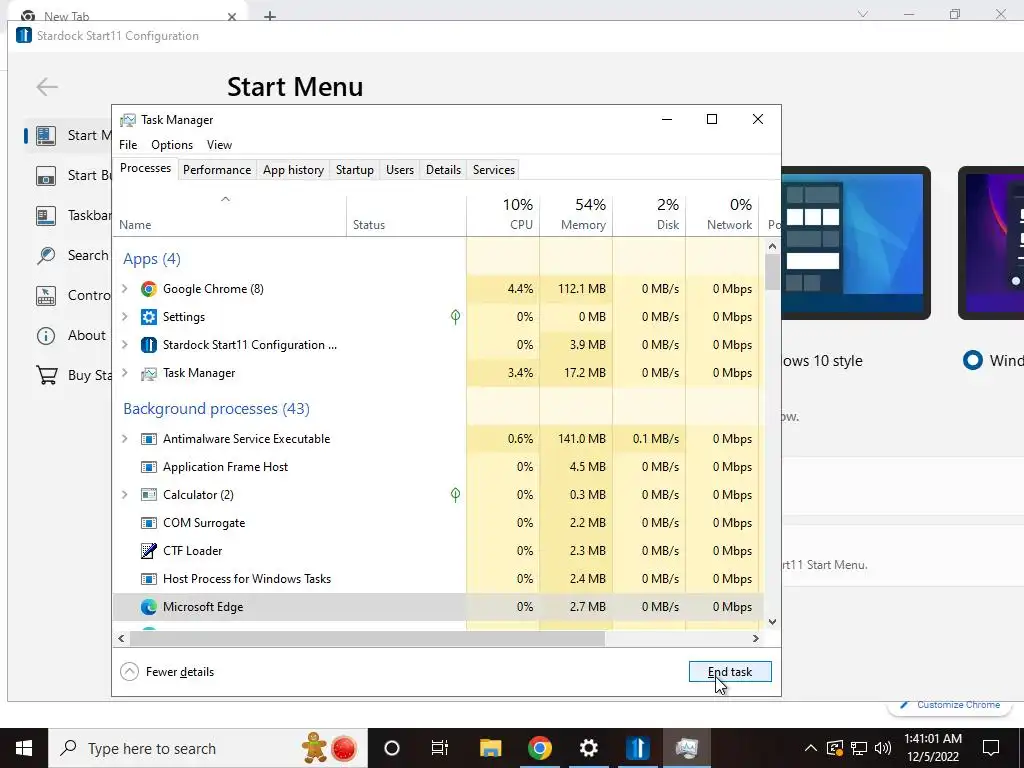Expand the Settings process group

click(125, 316)
